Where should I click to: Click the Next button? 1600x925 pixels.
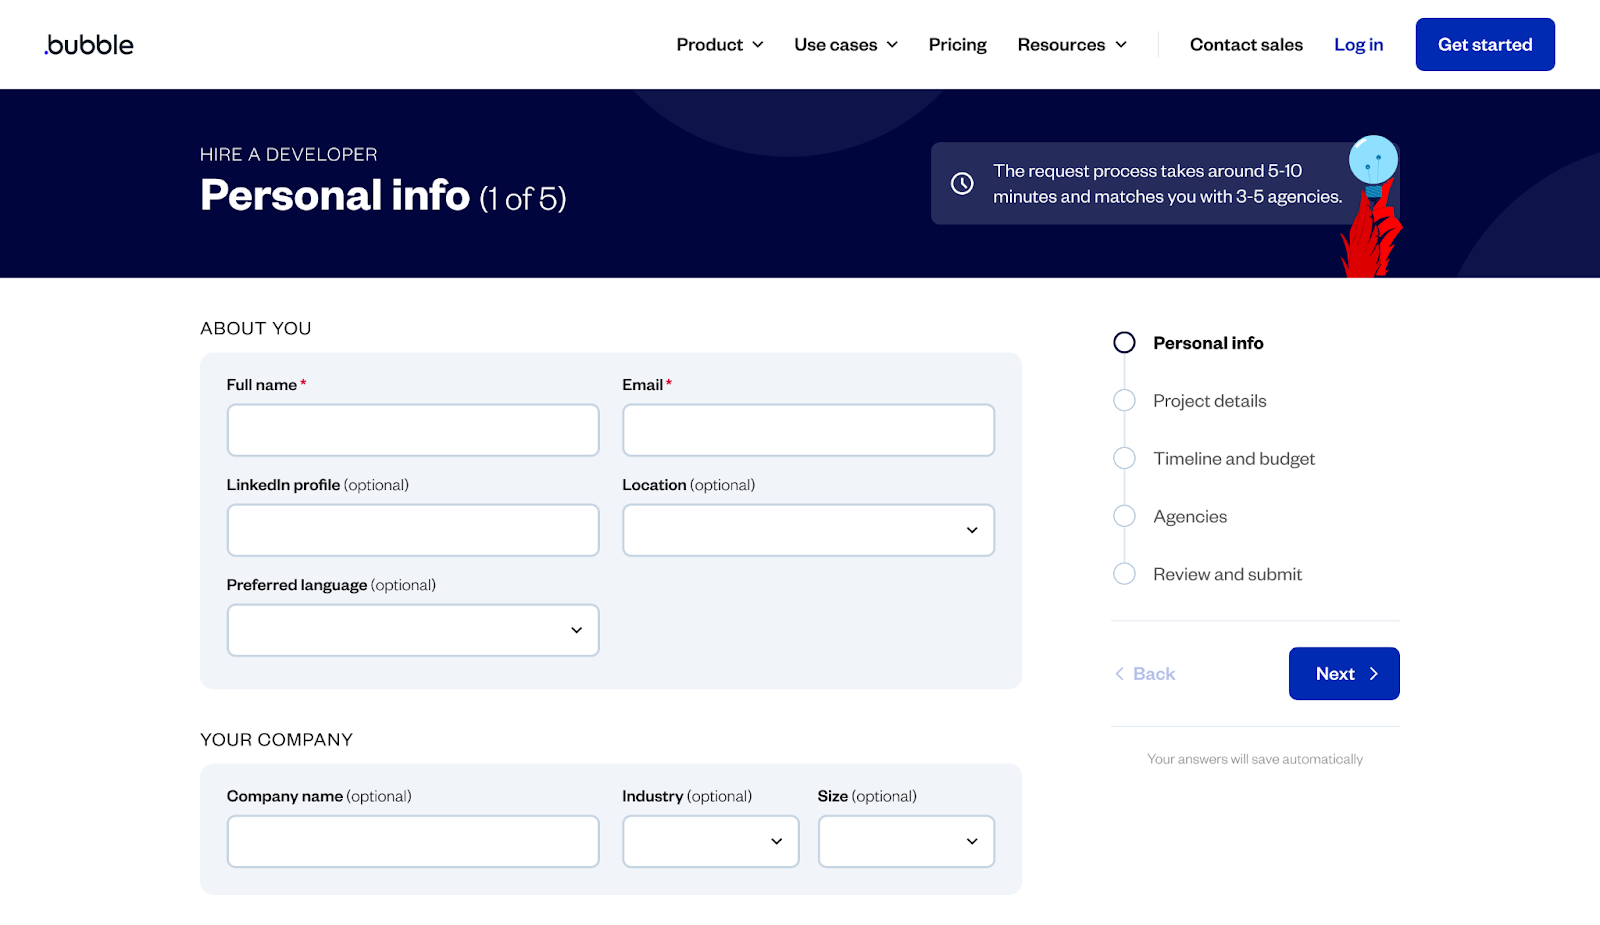tap(1343, 673)
